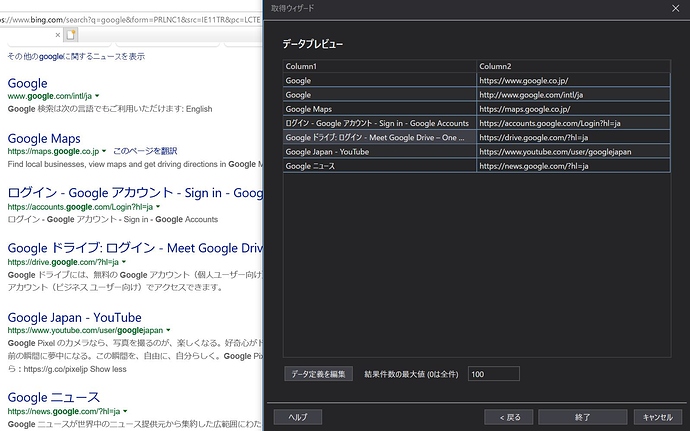Click 'その他のgoogleに関するニュースを表示' link

[76, 56]
